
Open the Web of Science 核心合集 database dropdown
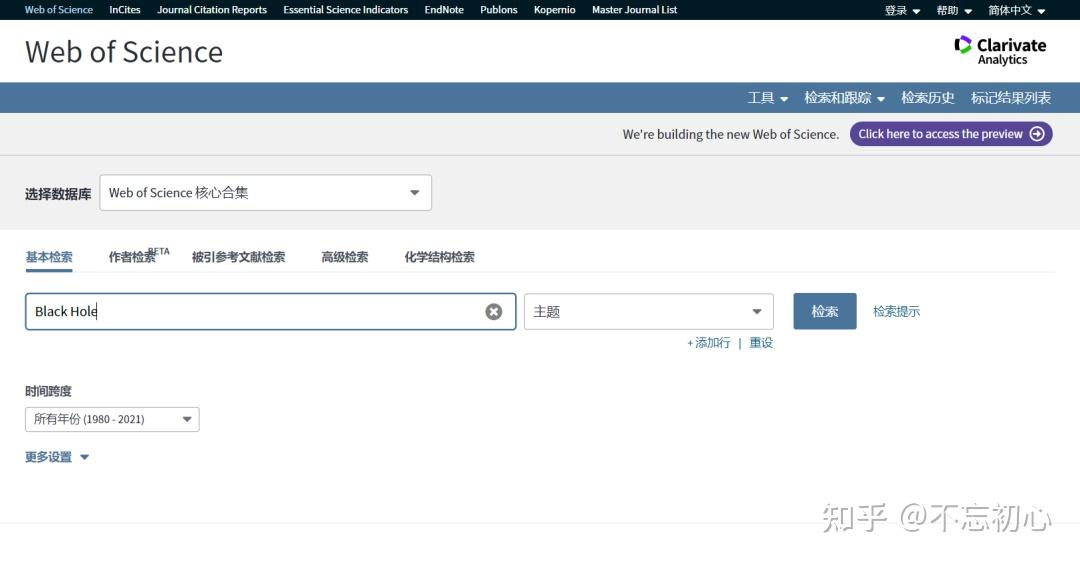[265, 193]
